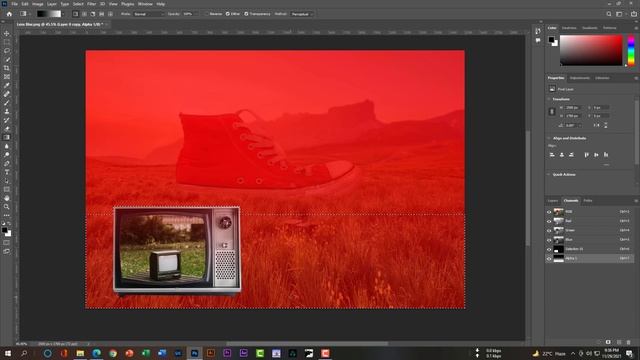
Task: Choose Radial Gradient style in options bar
Action: (84, 14)
